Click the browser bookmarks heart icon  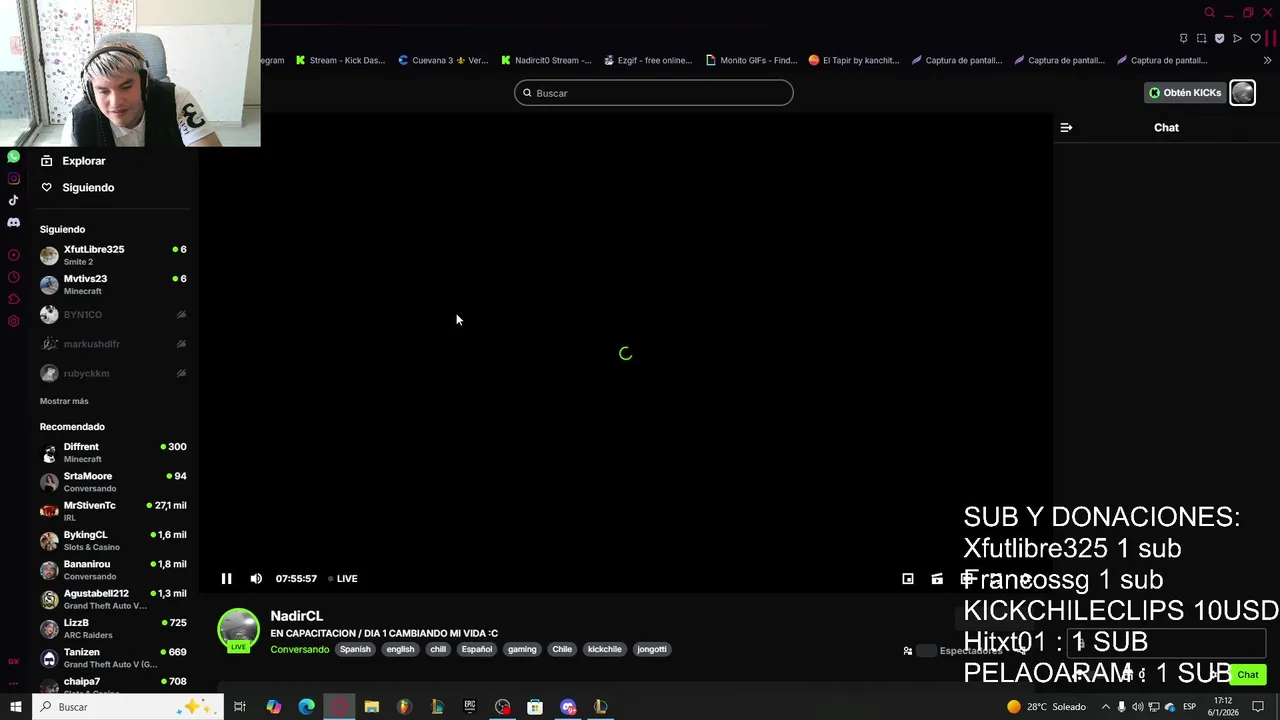tap(1255, 39)
